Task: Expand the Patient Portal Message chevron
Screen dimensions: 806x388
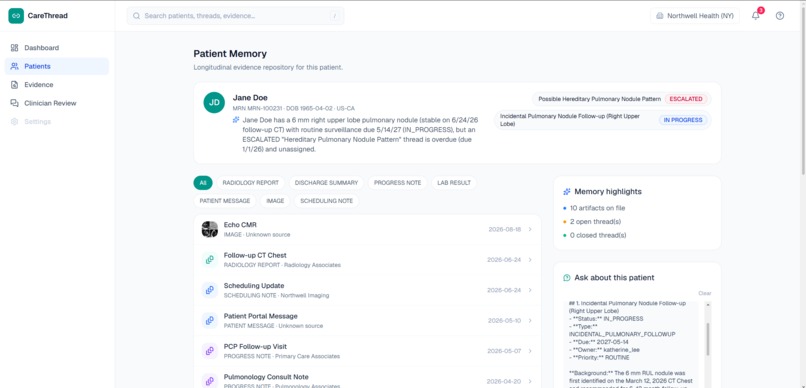Action: tap(530, 320)
